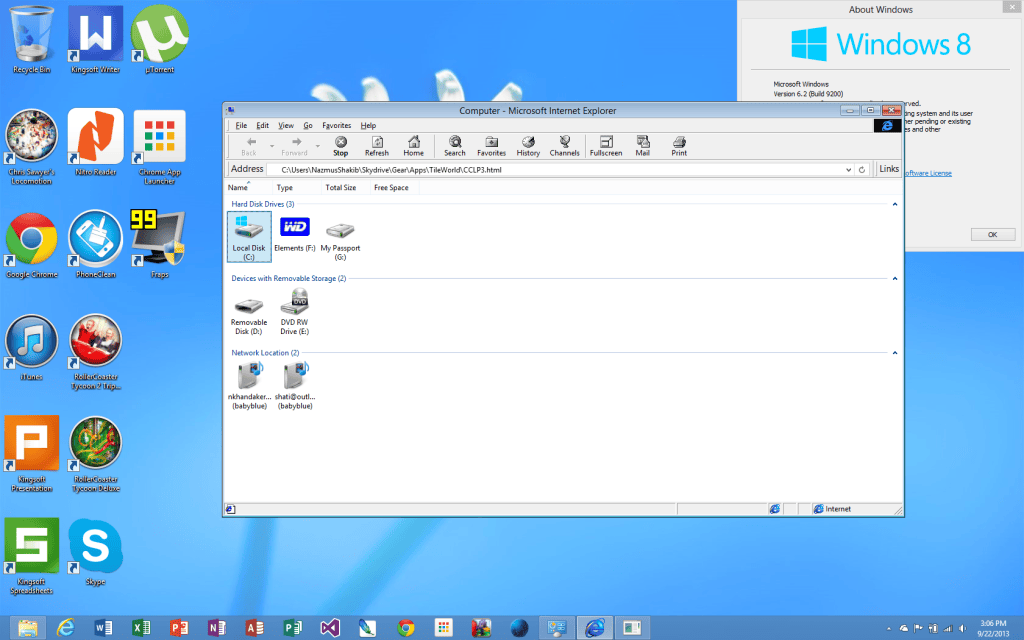Open the File menu
This screenshot has width=1024, height=640.
click(x=241, y=125)
